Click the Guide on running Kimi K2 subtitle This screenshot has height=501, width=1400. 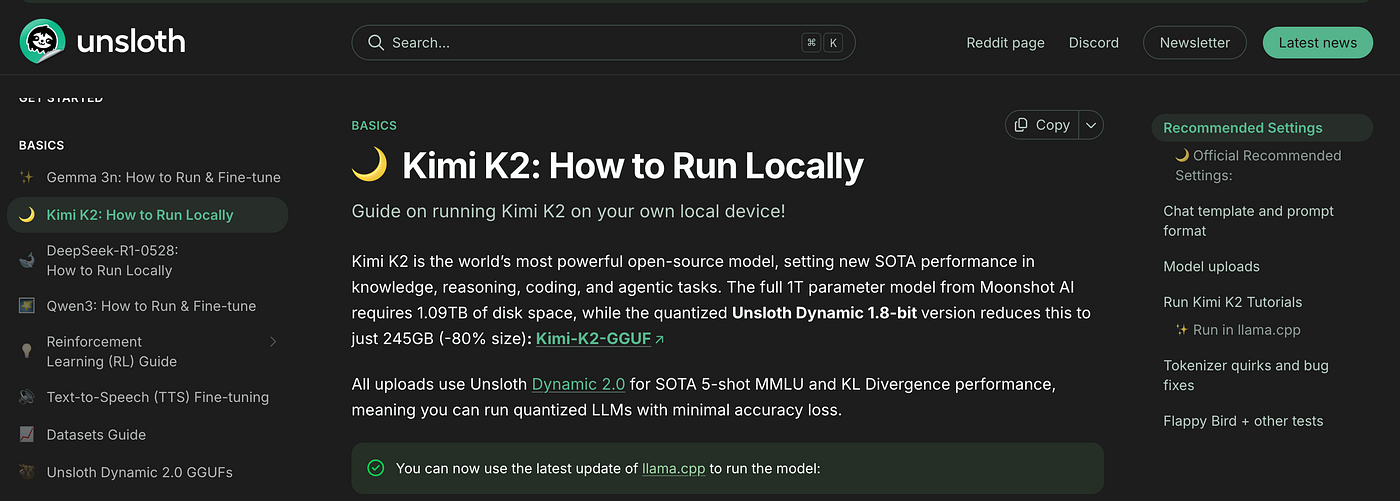tap(568, 212)
